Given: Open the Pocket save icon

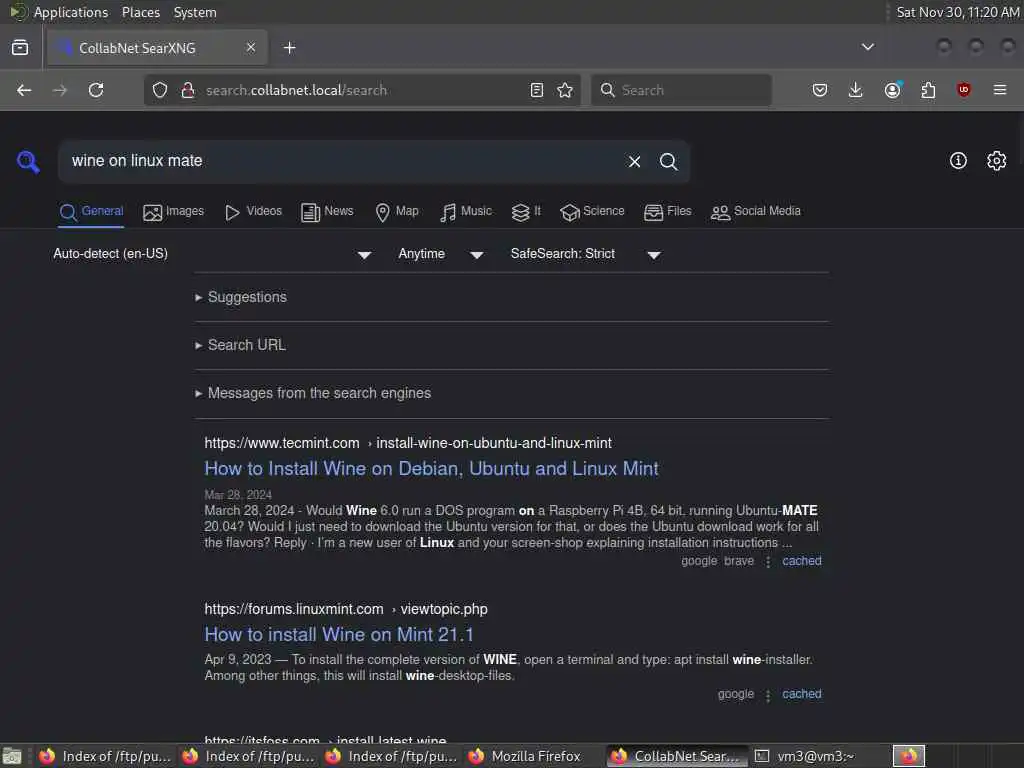Looking at the screenshot, I should tap(820, 90).
